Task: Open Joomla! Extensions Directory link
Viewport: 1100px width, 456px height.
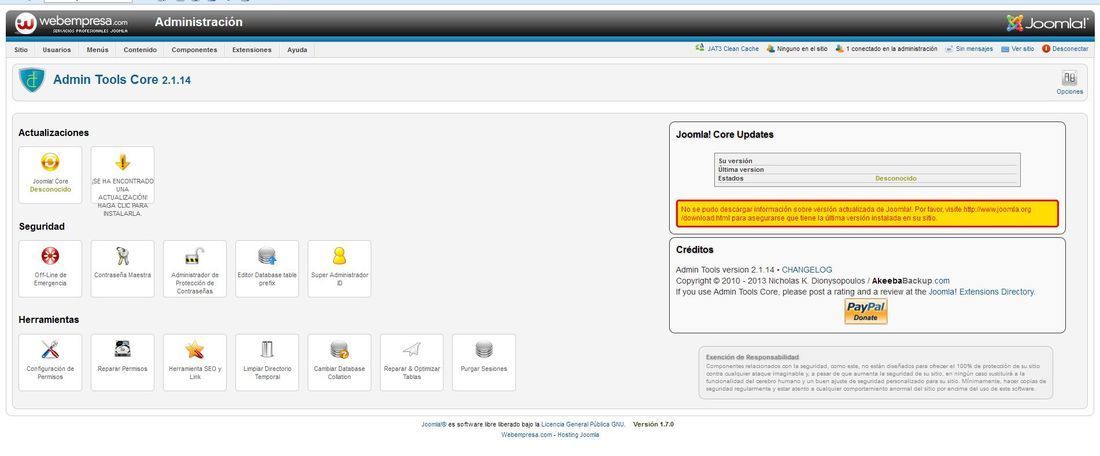Action: click(x=981, y=292)
